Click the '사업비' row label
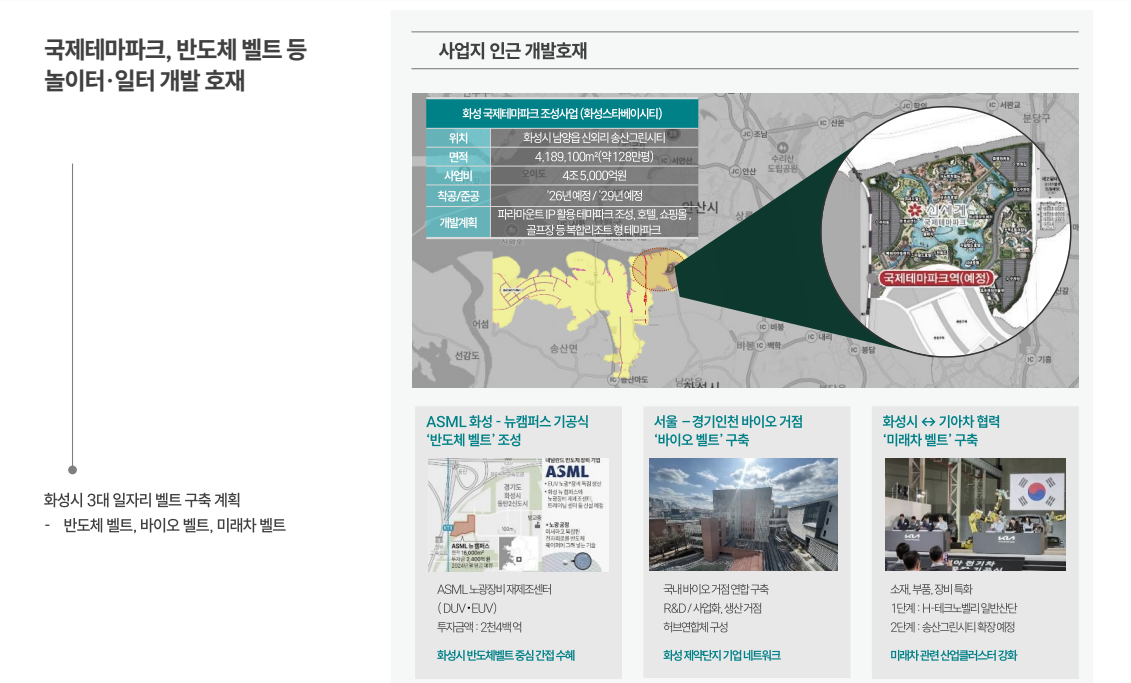 coord(458,175)
